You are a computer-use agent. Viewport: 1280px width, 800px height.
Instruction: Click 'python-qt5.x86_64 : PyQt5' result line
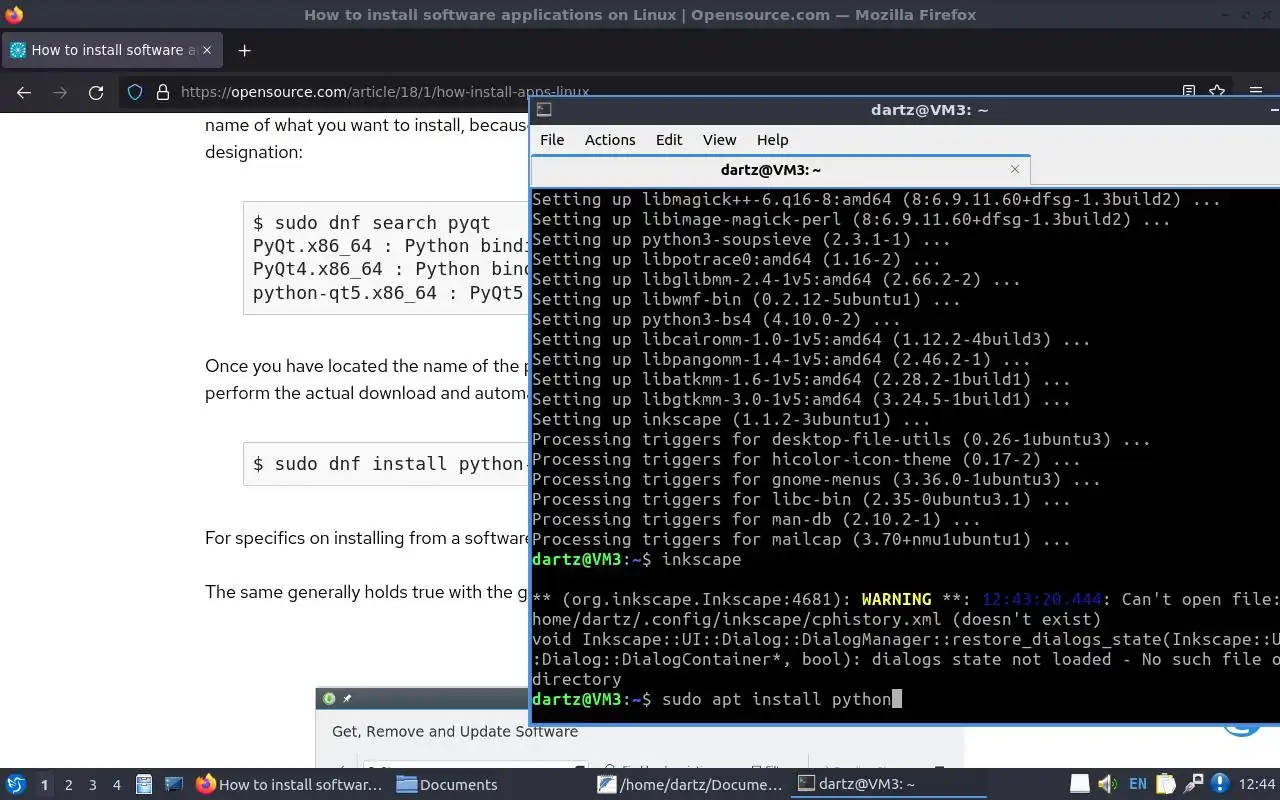point(389,293)
